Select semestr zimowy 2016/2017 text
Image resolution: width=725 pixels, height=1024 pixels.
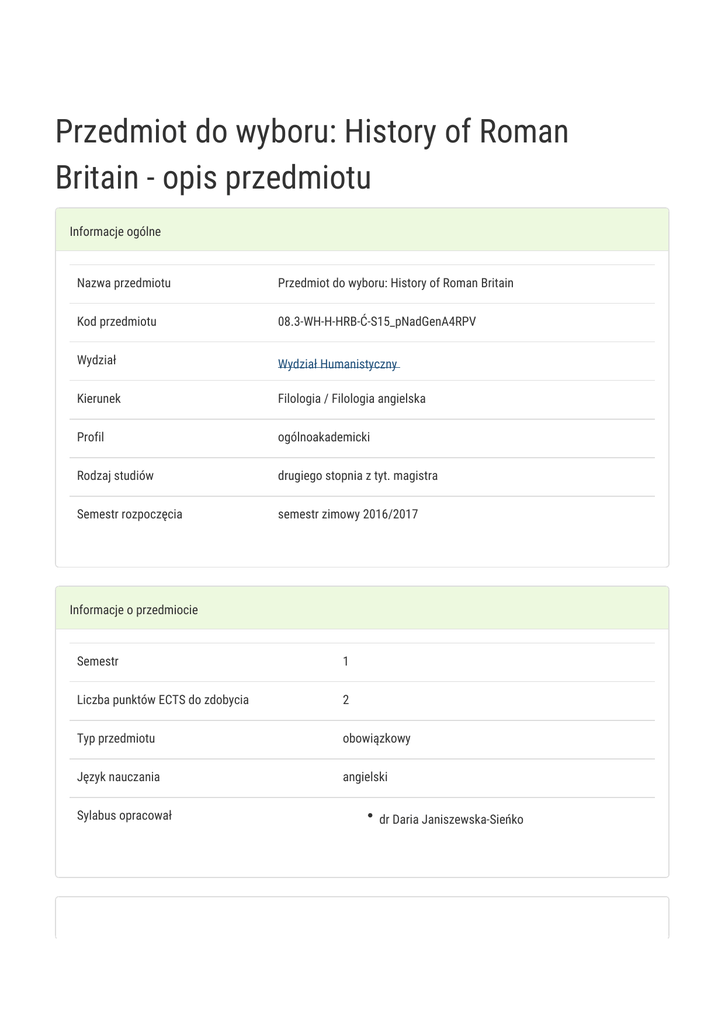(x=347, y=514)
